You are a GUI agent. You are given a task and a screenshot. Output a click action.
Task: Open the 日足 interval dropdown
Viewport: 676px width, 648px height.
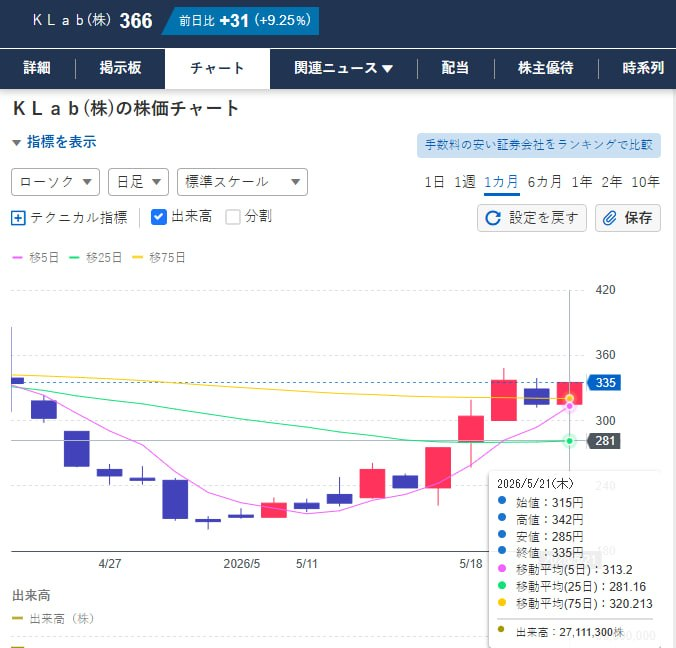(138, 182)
